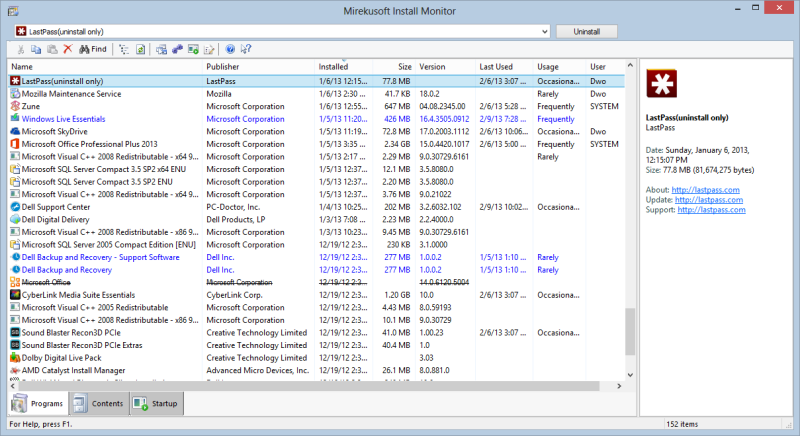800x436 pixels.
Task: Click the horizontal scrollbar left arrow
Action: coord(13,386)
